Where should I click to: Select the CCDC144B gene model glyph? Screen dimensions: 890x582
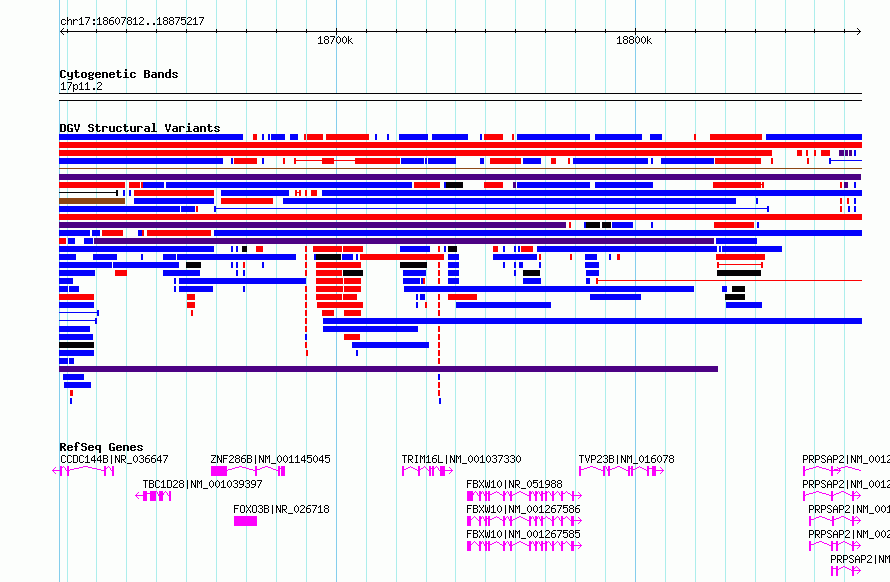[83, 471]
